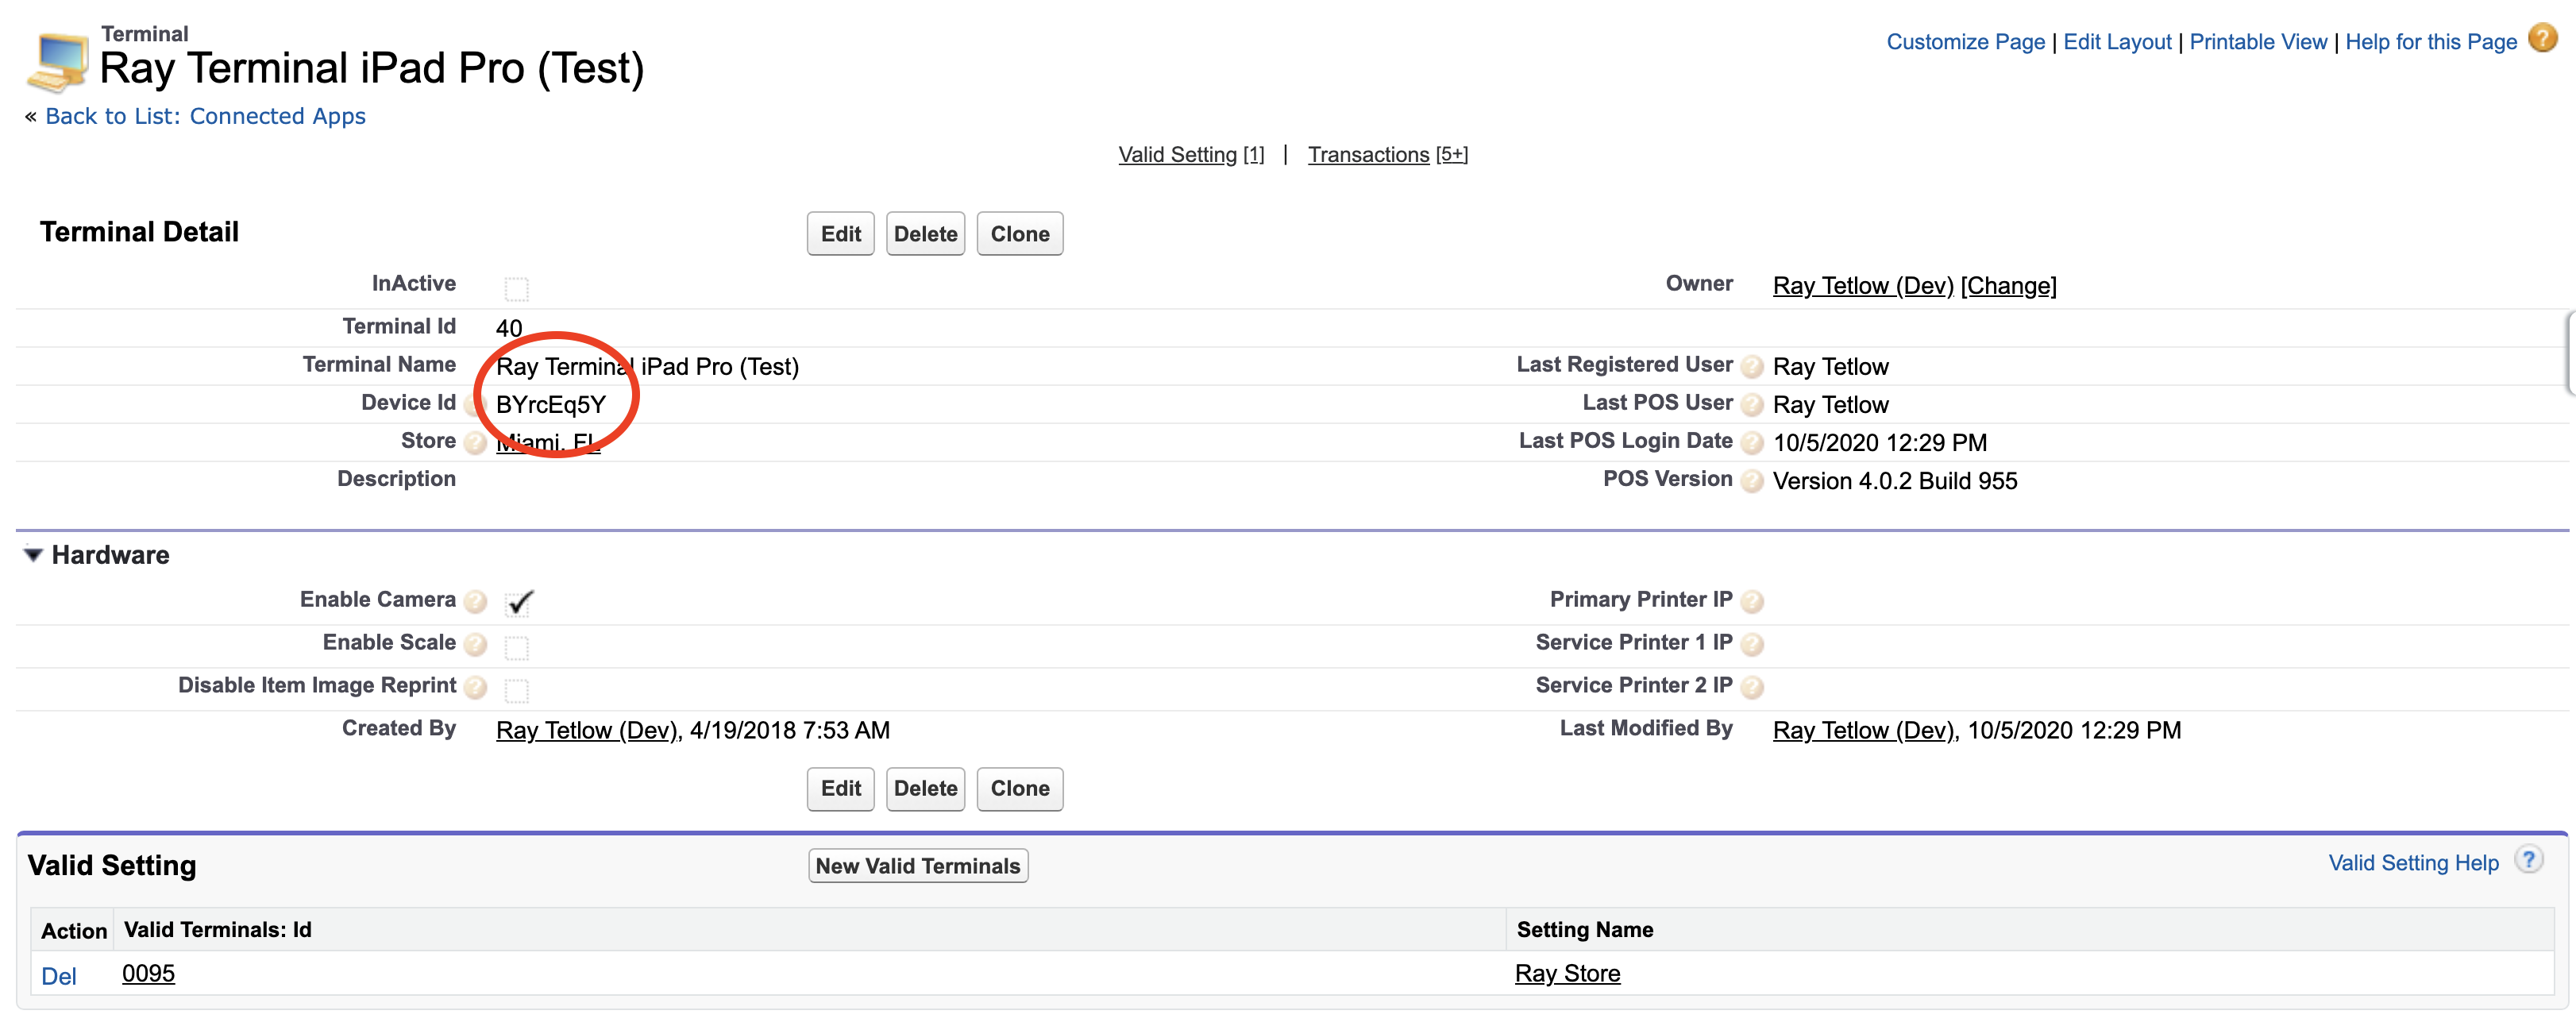
Task: Click the Change owner link
Action: point(2008,286)
